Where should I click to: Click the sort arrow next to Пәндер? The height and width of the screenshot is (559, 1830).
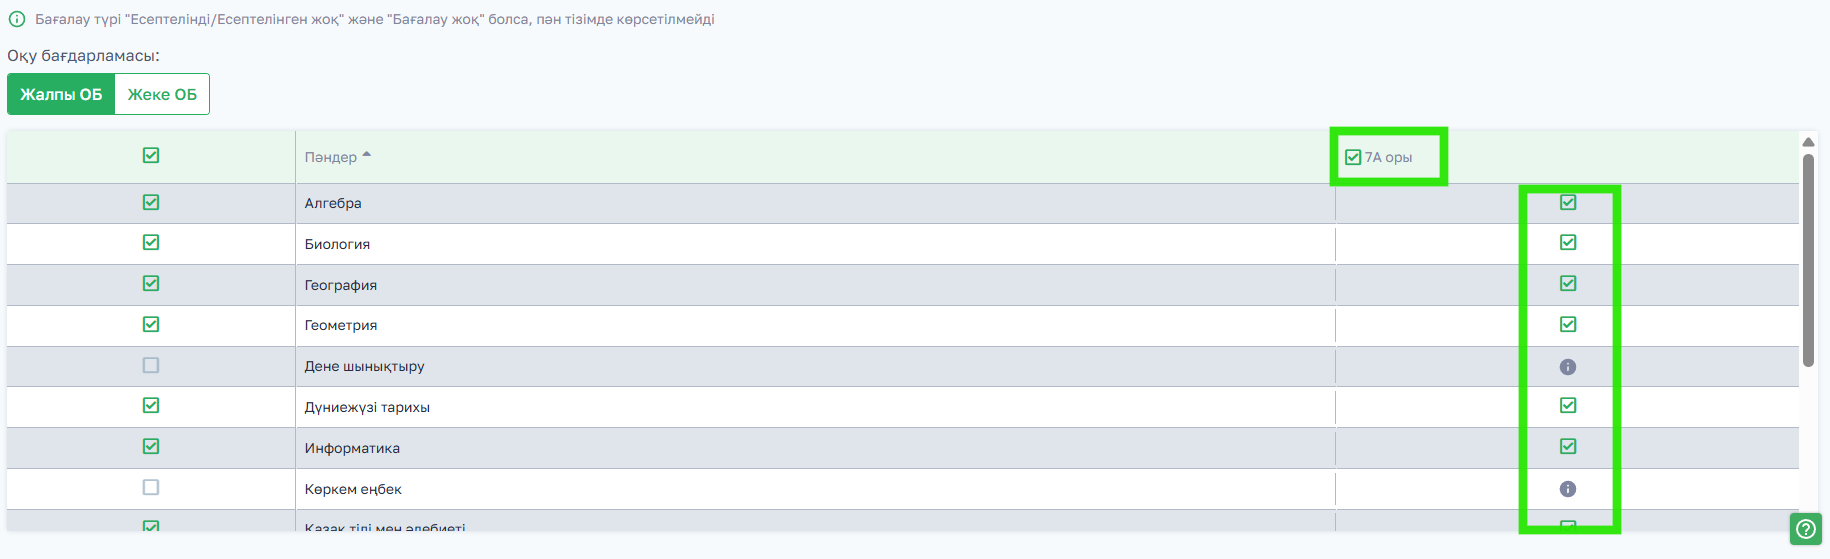click(x=366, y=155)
